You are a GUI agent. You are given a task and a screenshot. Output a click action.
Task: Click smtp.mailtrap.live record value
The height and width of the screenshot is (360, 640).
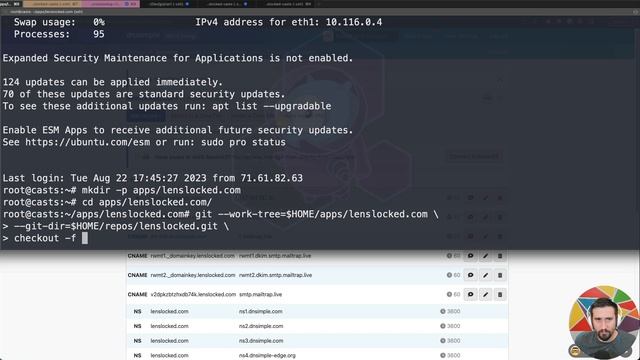coord(260,294)
